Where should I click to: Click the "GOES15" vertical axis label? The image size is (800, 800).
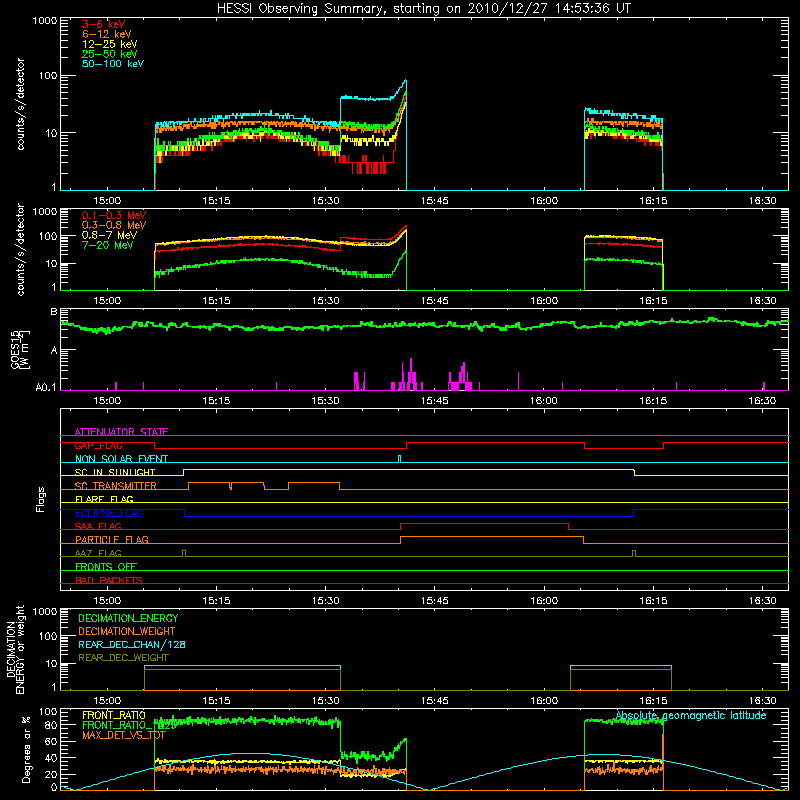pos(16,349)
